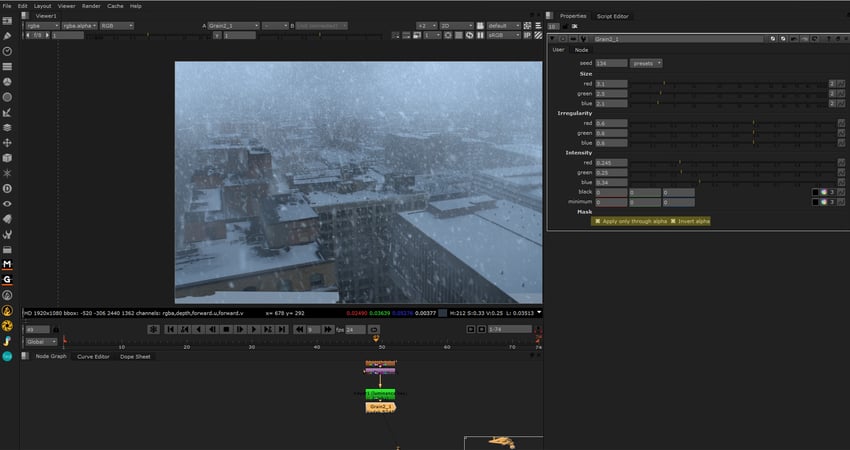This screenshot has height=450, width=850.
Task: Jump to the last frame
Action: coord(282,329)
